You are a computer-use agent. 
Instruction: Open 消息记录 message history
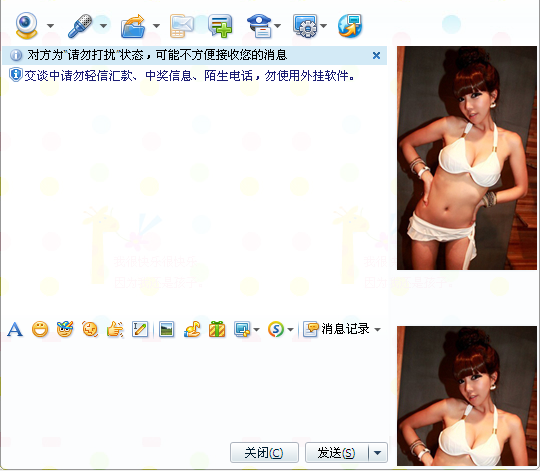[336, 329]
